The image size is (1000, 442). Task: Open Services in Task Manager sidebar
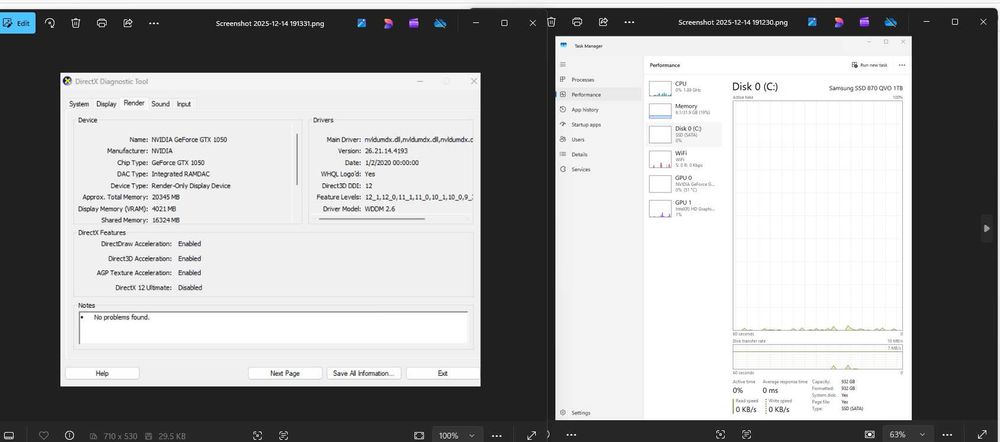[x=599, y=169]
